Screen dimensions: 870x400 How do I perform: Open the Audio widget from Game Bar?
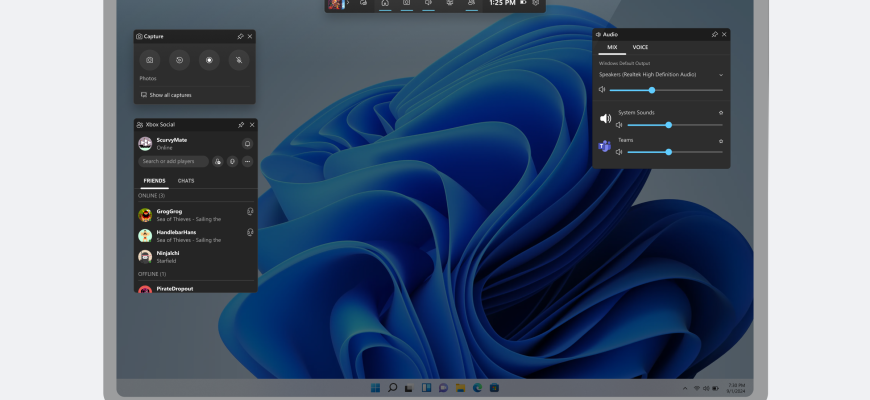click(428, 3)
